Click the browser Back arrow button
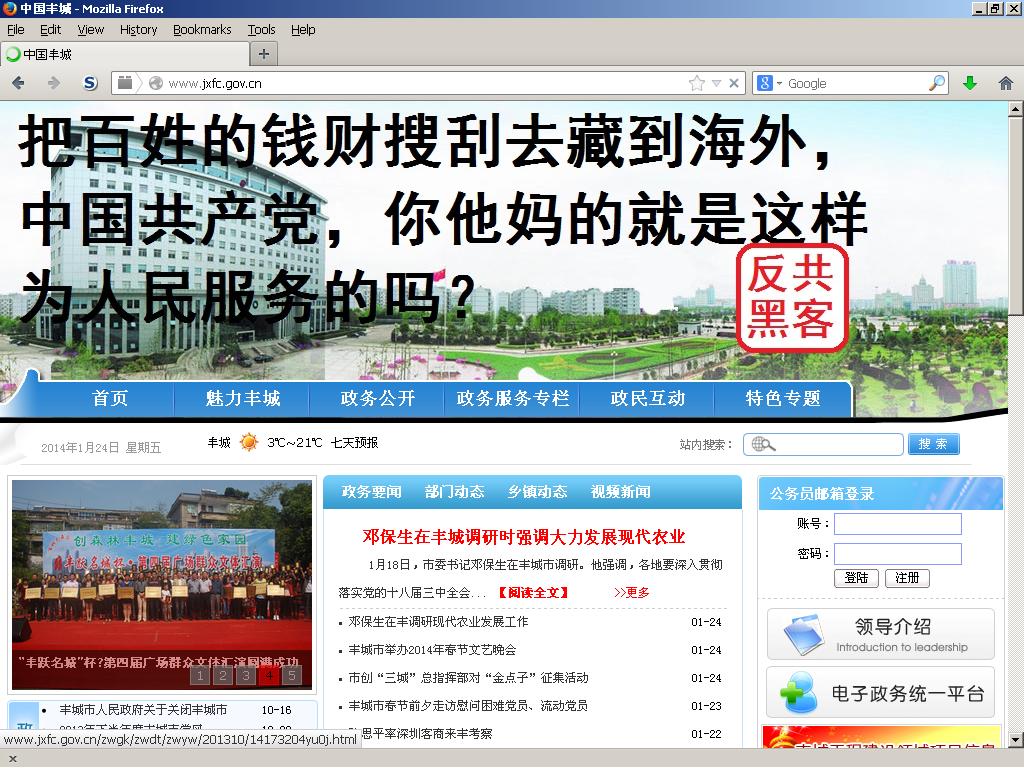Image resolution: width=1024 pixels, height=768 pixels. 18,83
